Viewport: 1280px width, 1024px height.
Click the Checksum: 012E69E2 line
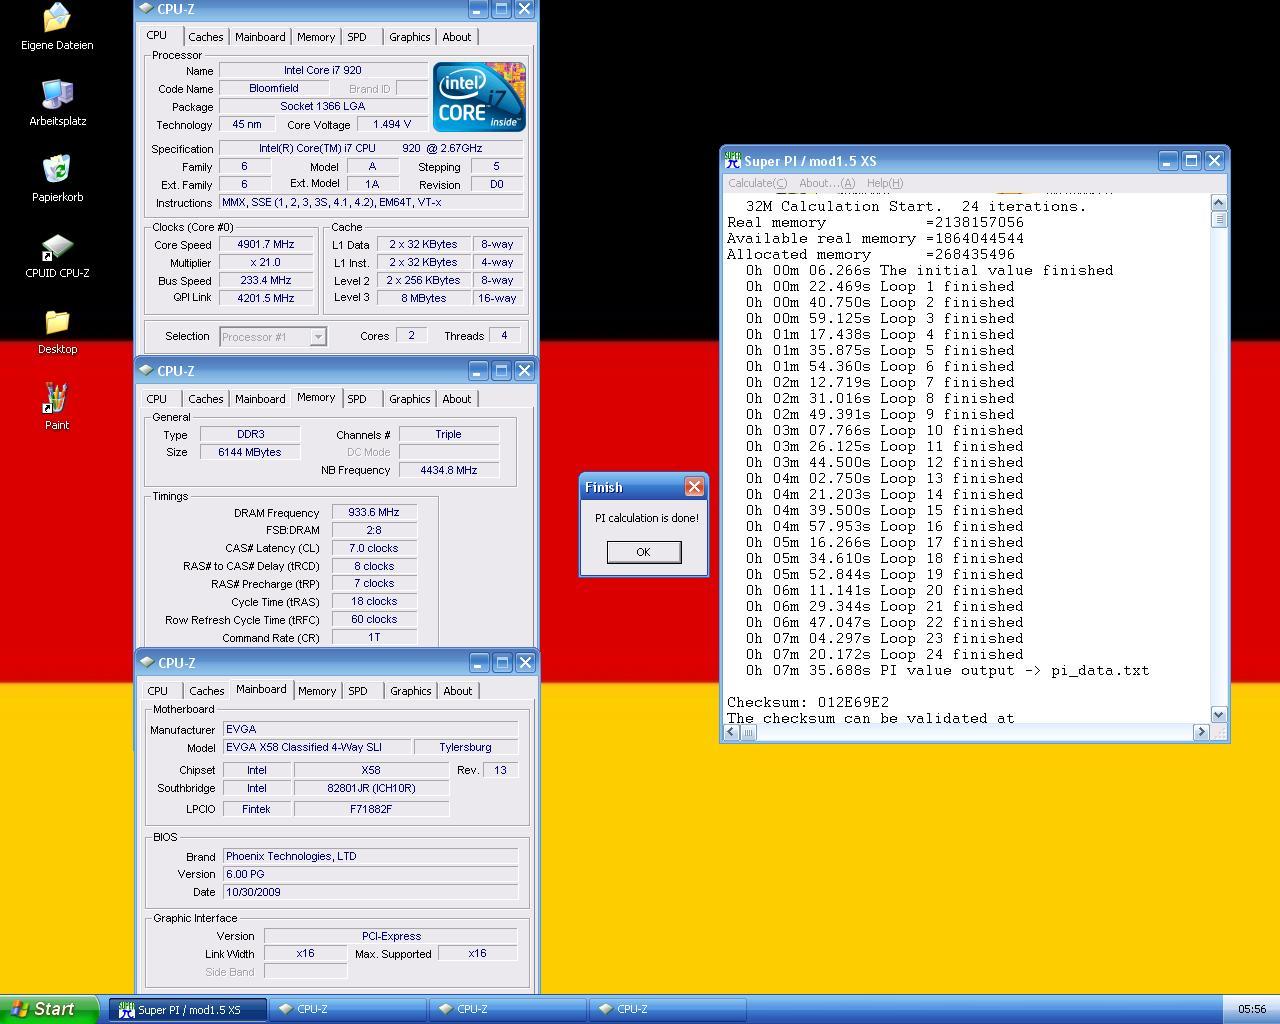click(808, 702)
